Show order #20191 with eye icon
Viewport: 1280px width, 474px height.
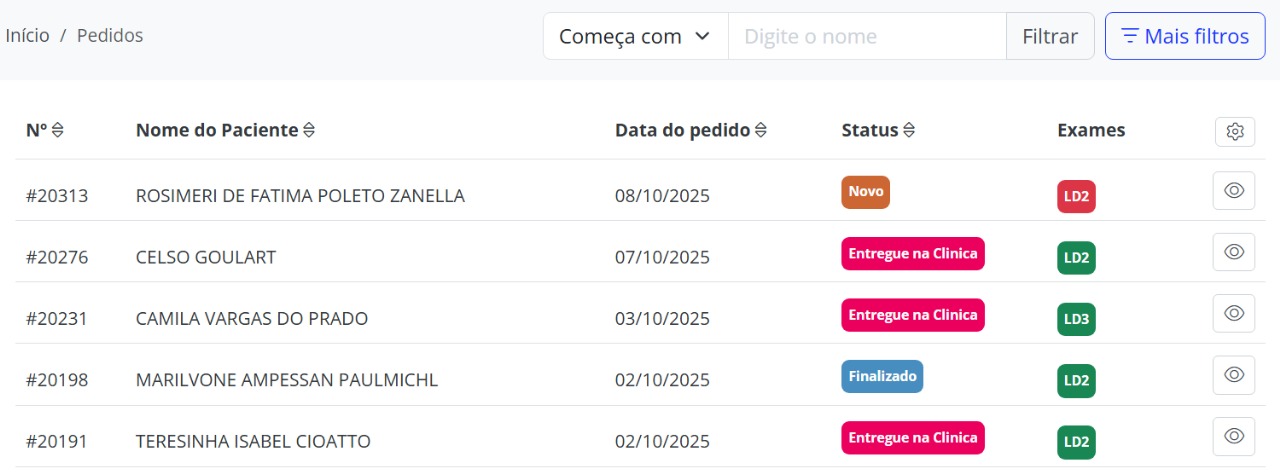tap(1234, 436)
